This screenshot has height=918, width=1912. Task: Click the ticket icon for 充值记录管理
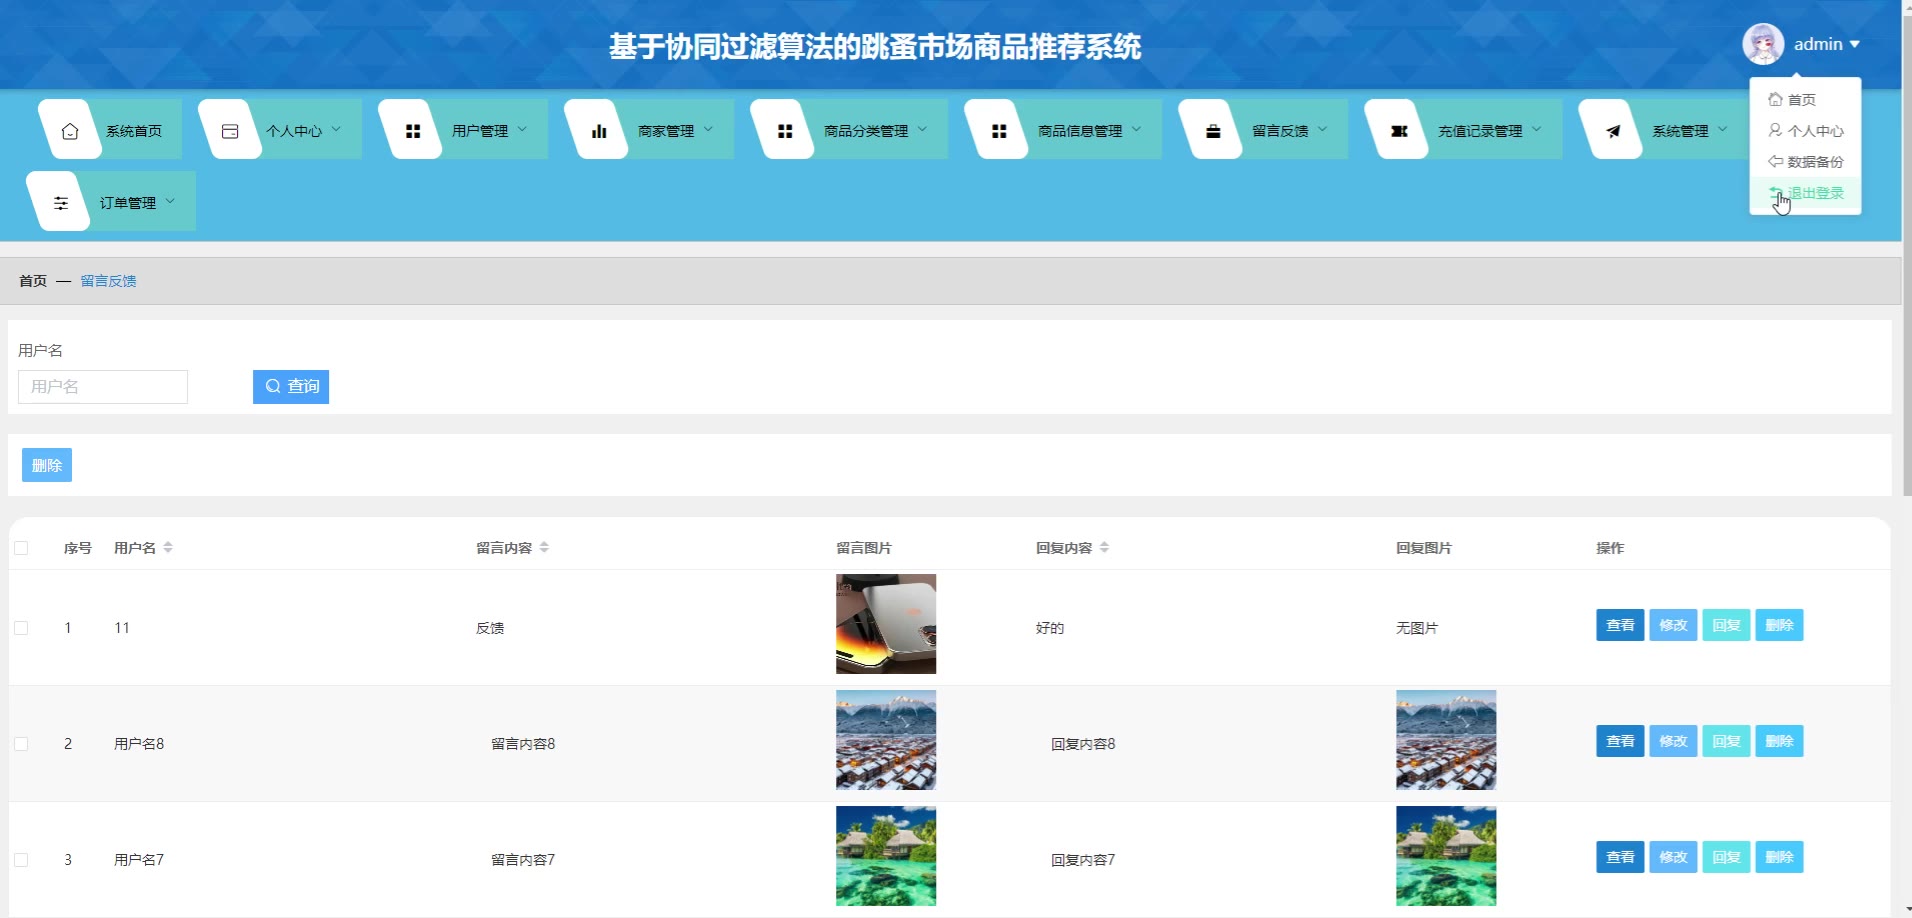(1399, 131)
